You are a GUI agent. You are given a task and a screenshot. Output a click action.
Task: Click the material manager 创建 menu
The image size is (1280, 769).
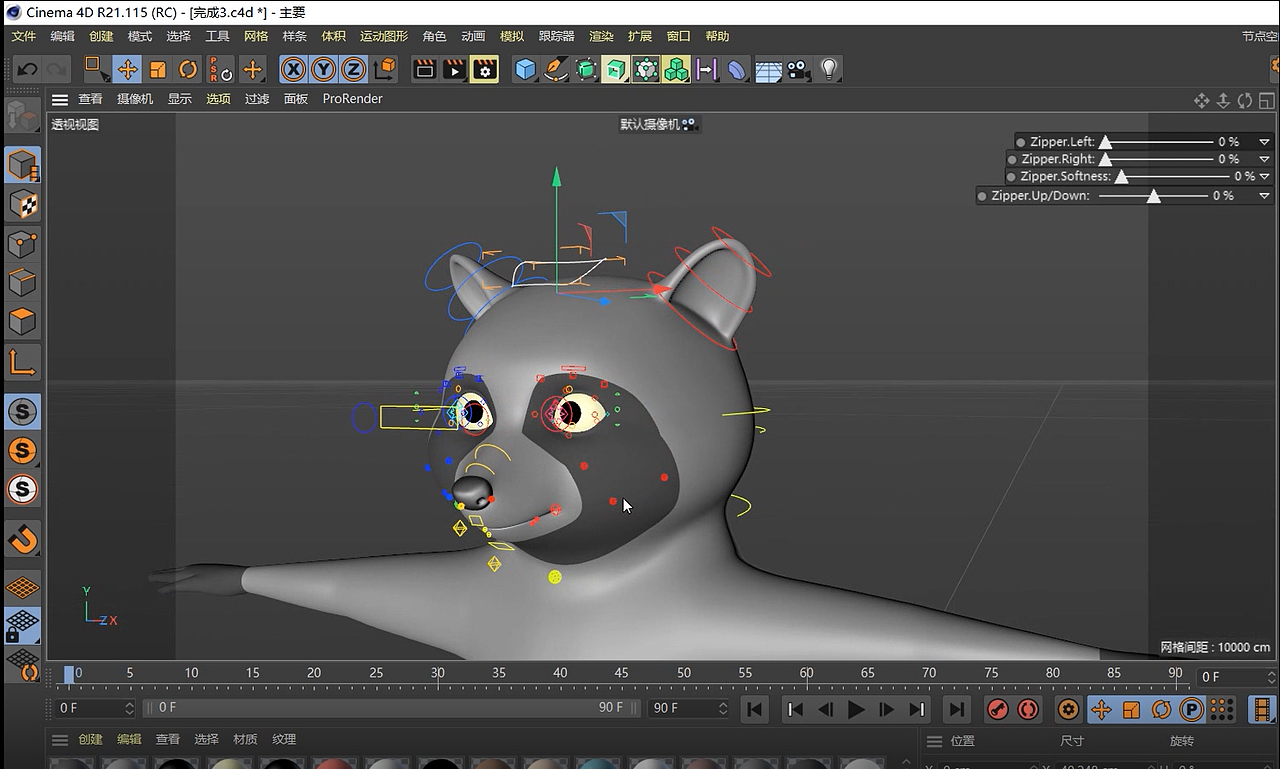click(90, 740)
